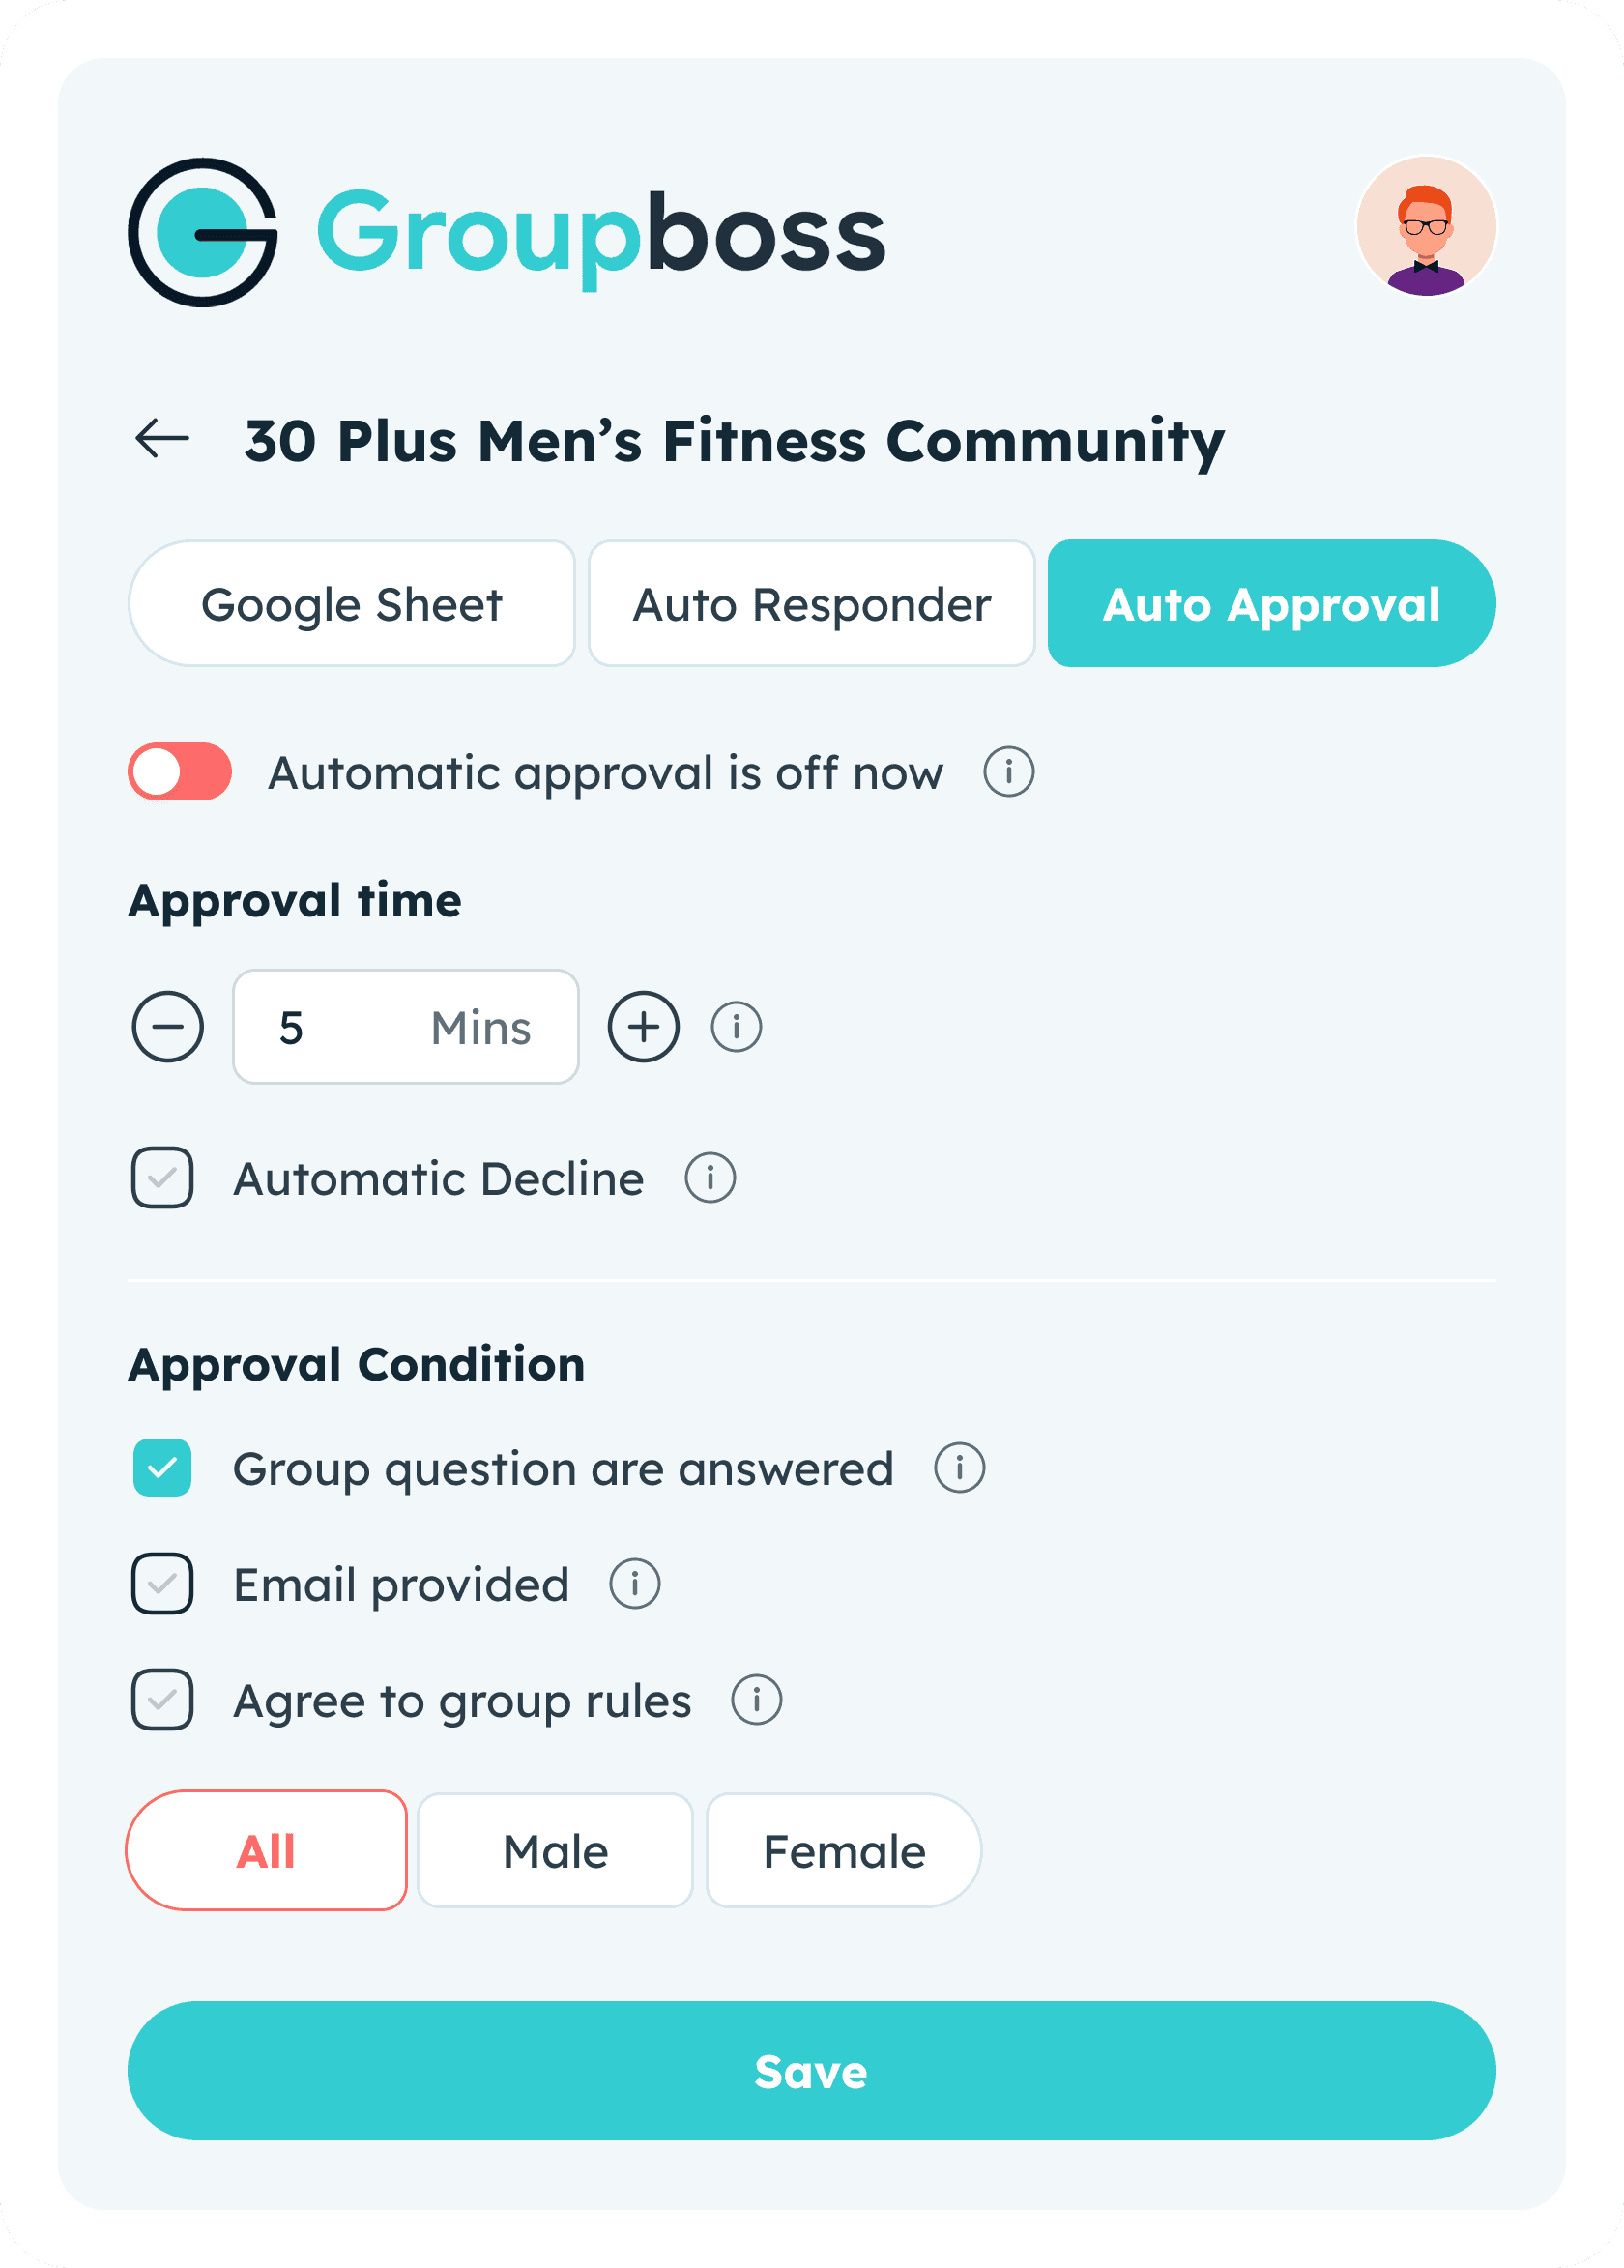The height and width of the screenshot is (2268, 1624).
Task: Show info for Agree to group rules
Action: pyautogui.click(x=756, y=1700)
